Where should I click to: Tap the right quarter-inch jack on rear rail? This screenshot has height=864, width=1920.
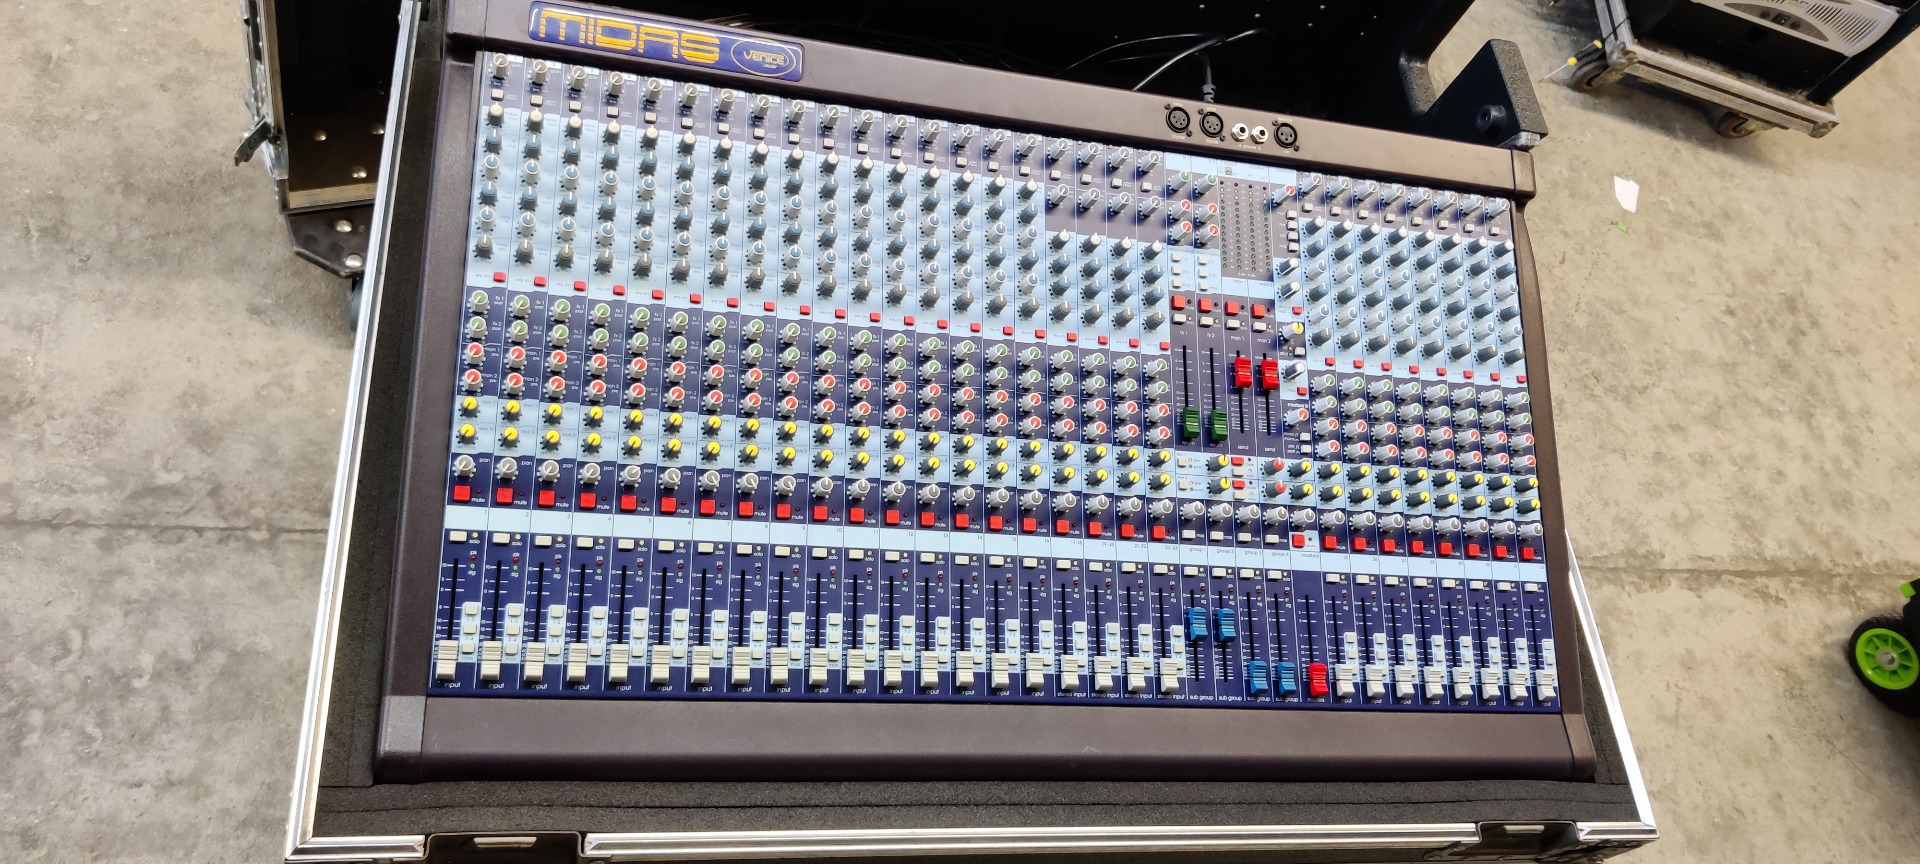click(1258, 133)
